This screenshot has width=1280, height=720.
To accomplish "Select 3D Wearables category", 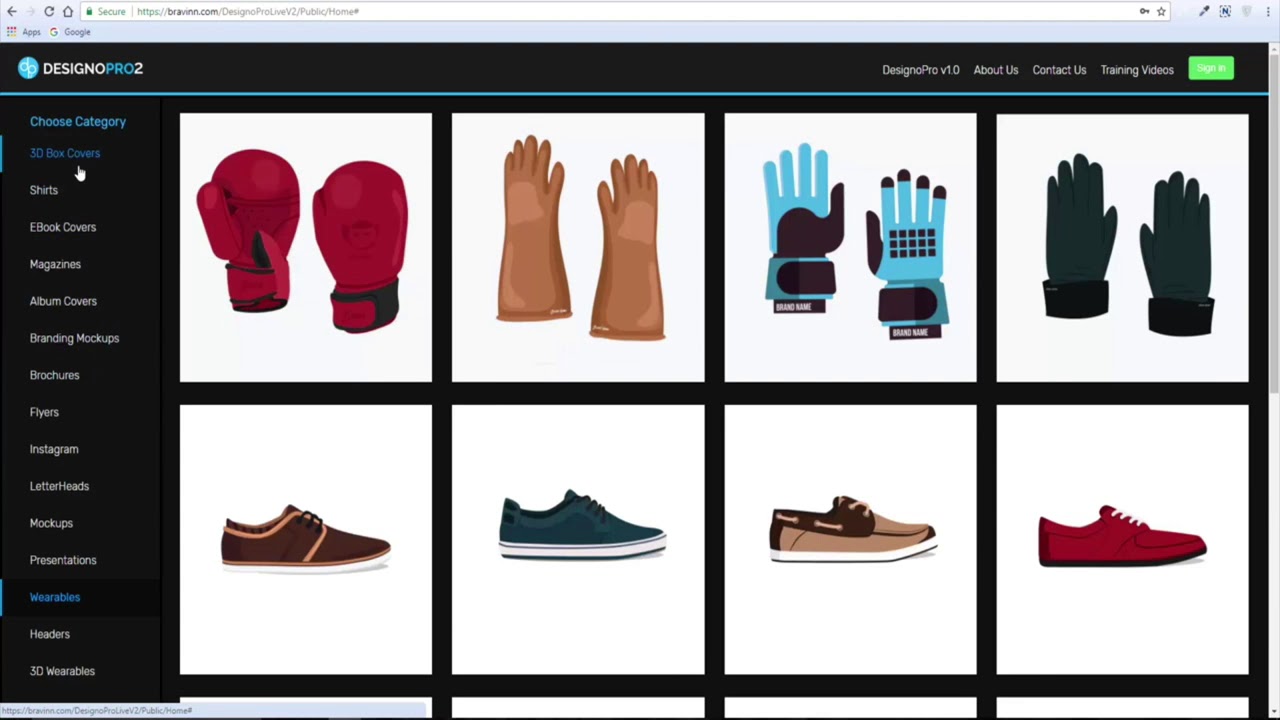I will click(62, 671).
